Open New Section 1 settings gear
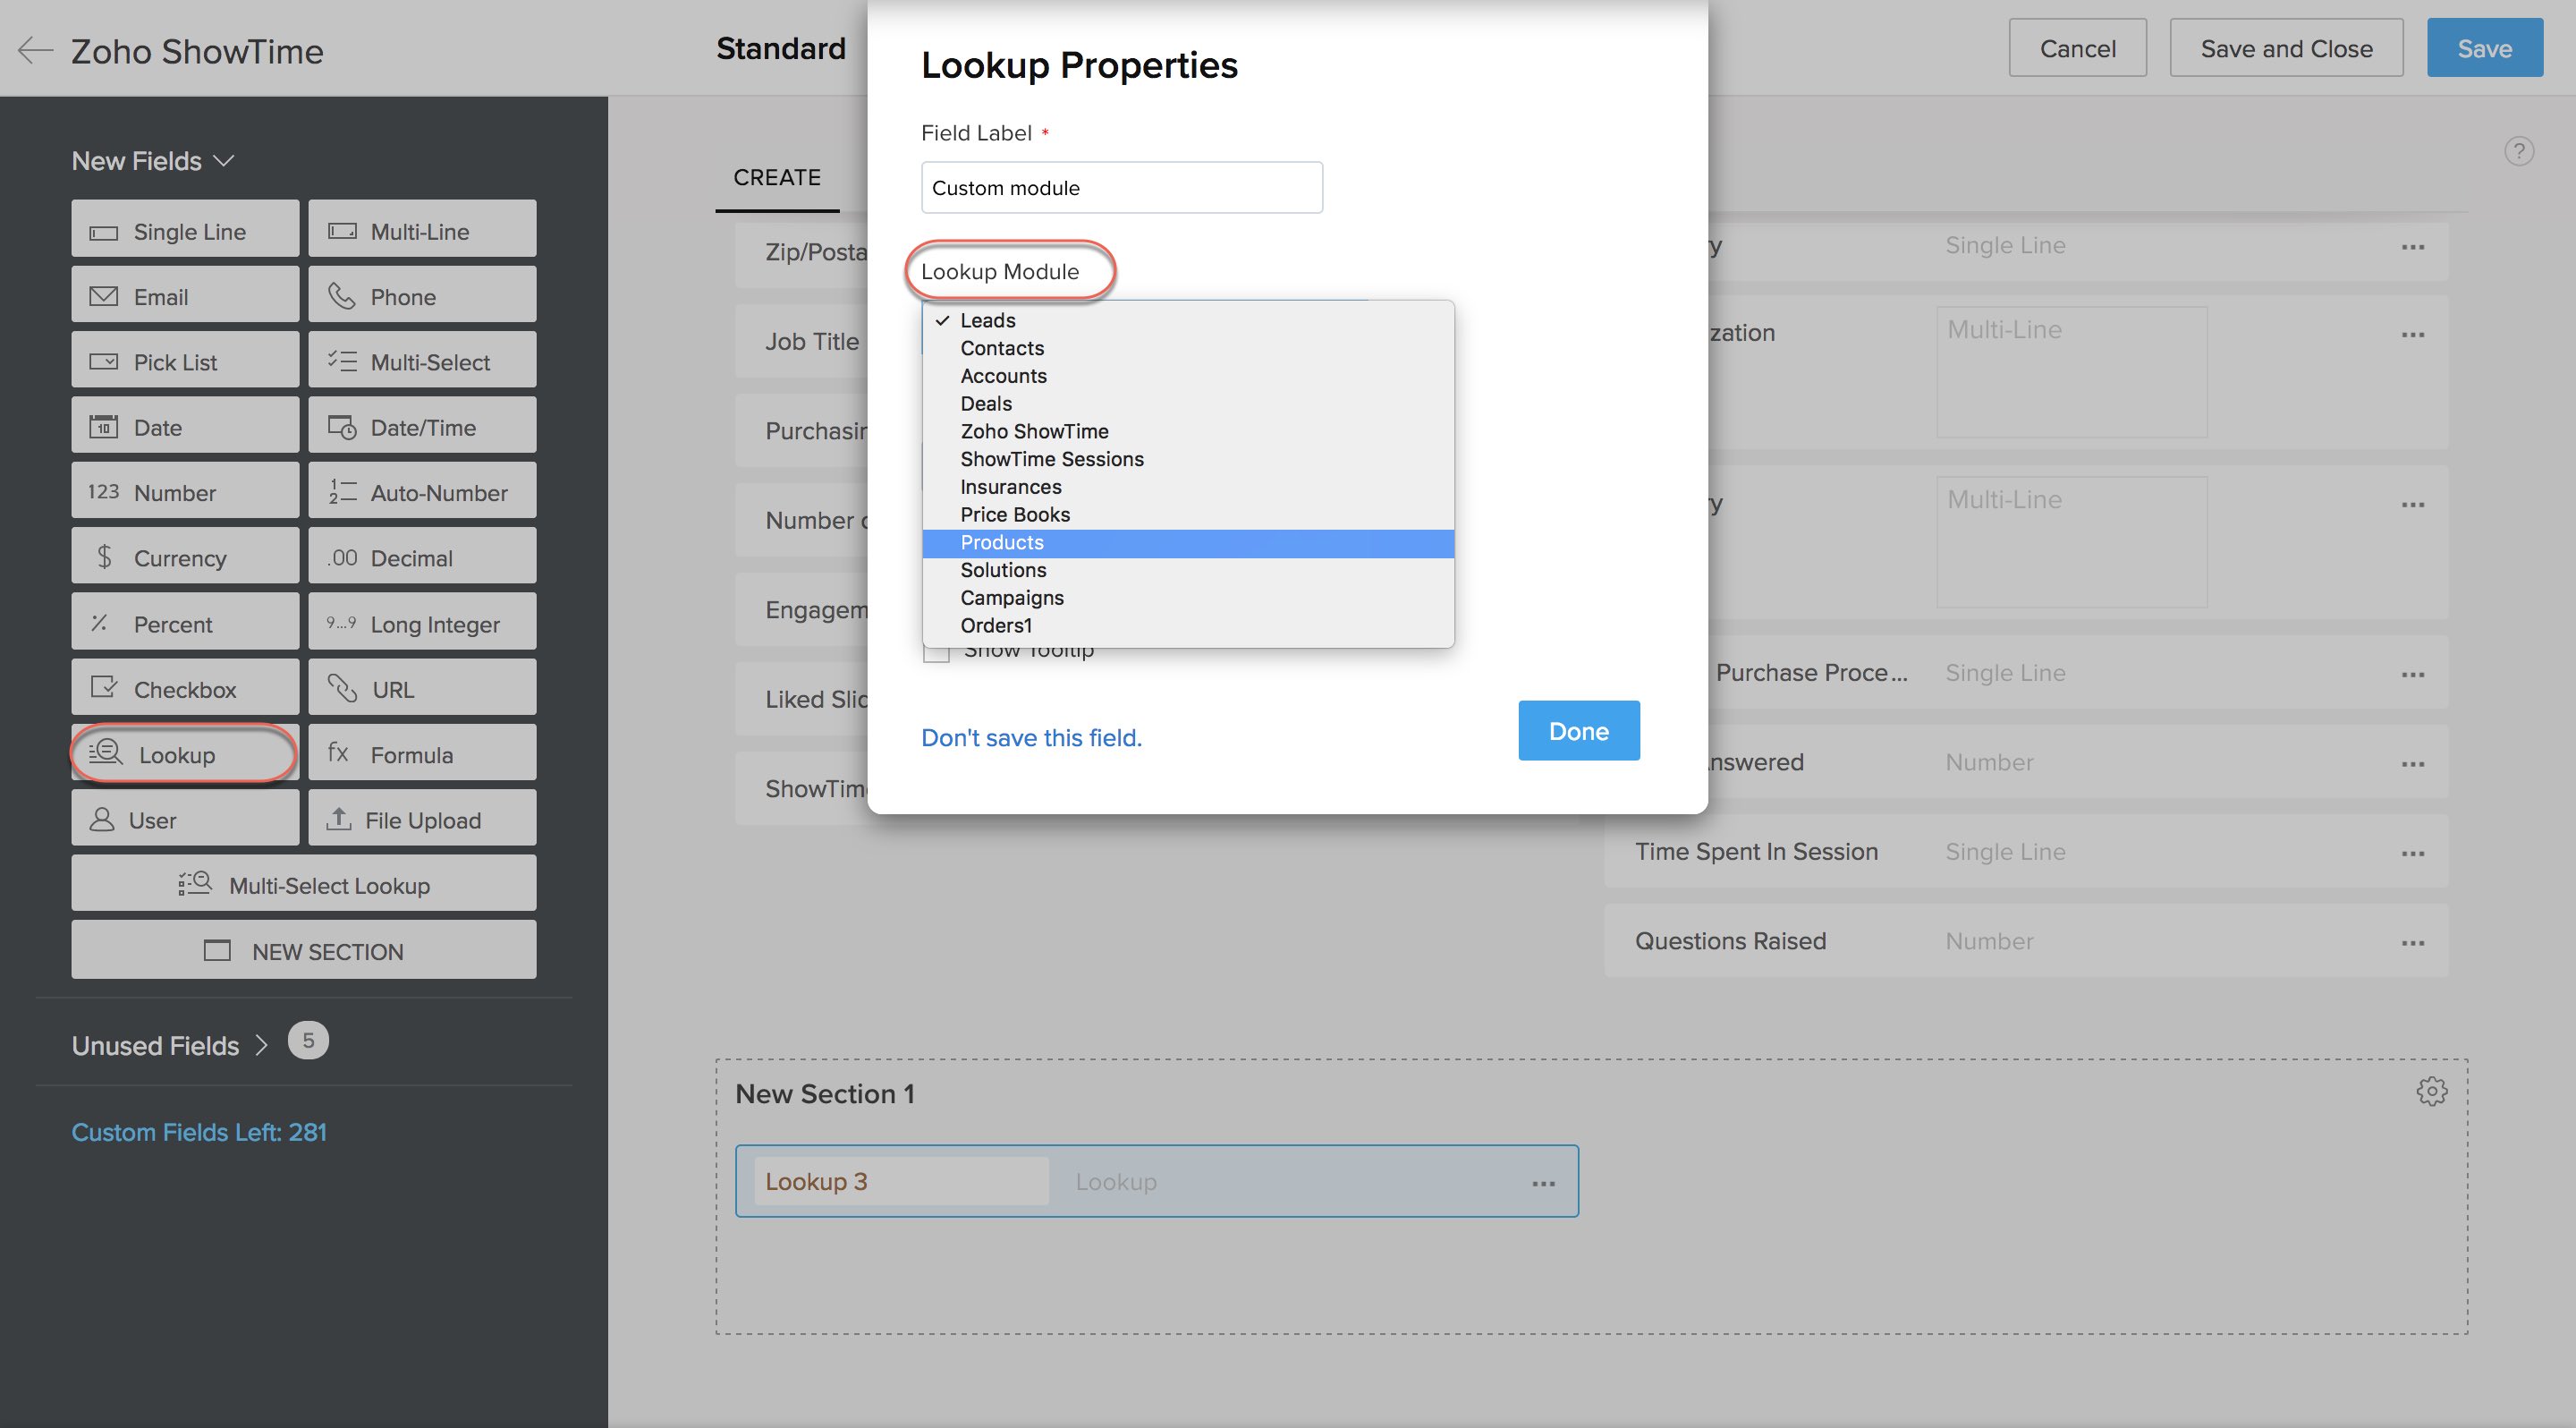This screenshot has width=2576, height=1428. point(2431,1091)
